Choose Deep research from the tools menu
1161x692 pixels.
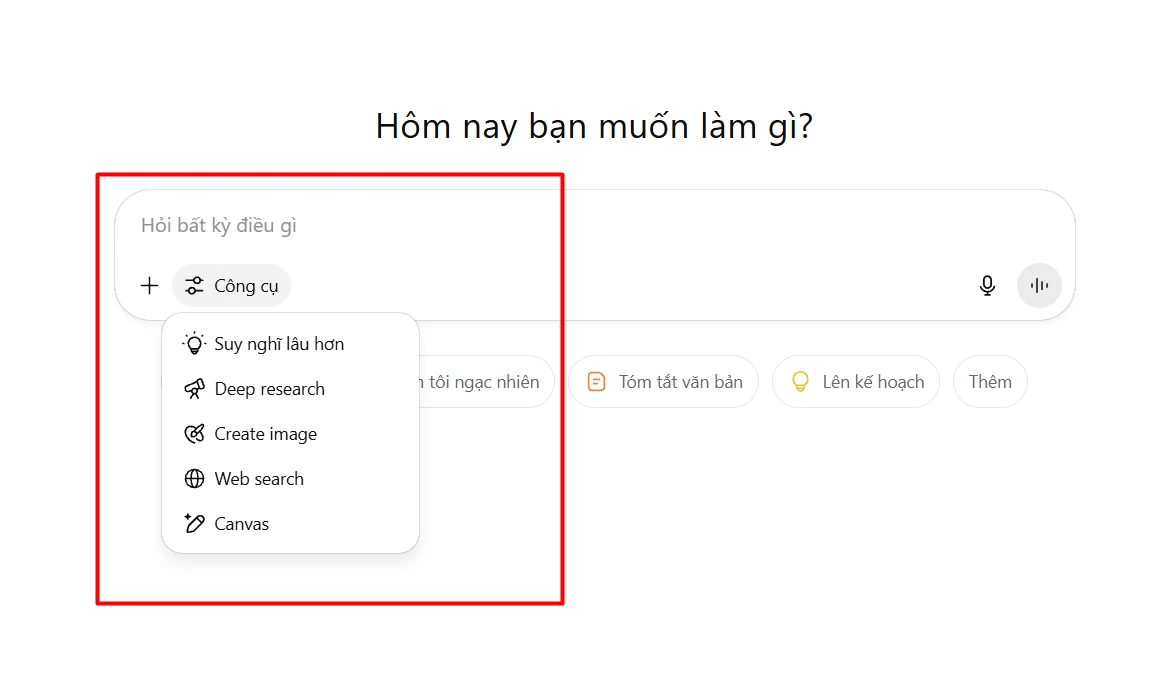(x=290, y=389)
